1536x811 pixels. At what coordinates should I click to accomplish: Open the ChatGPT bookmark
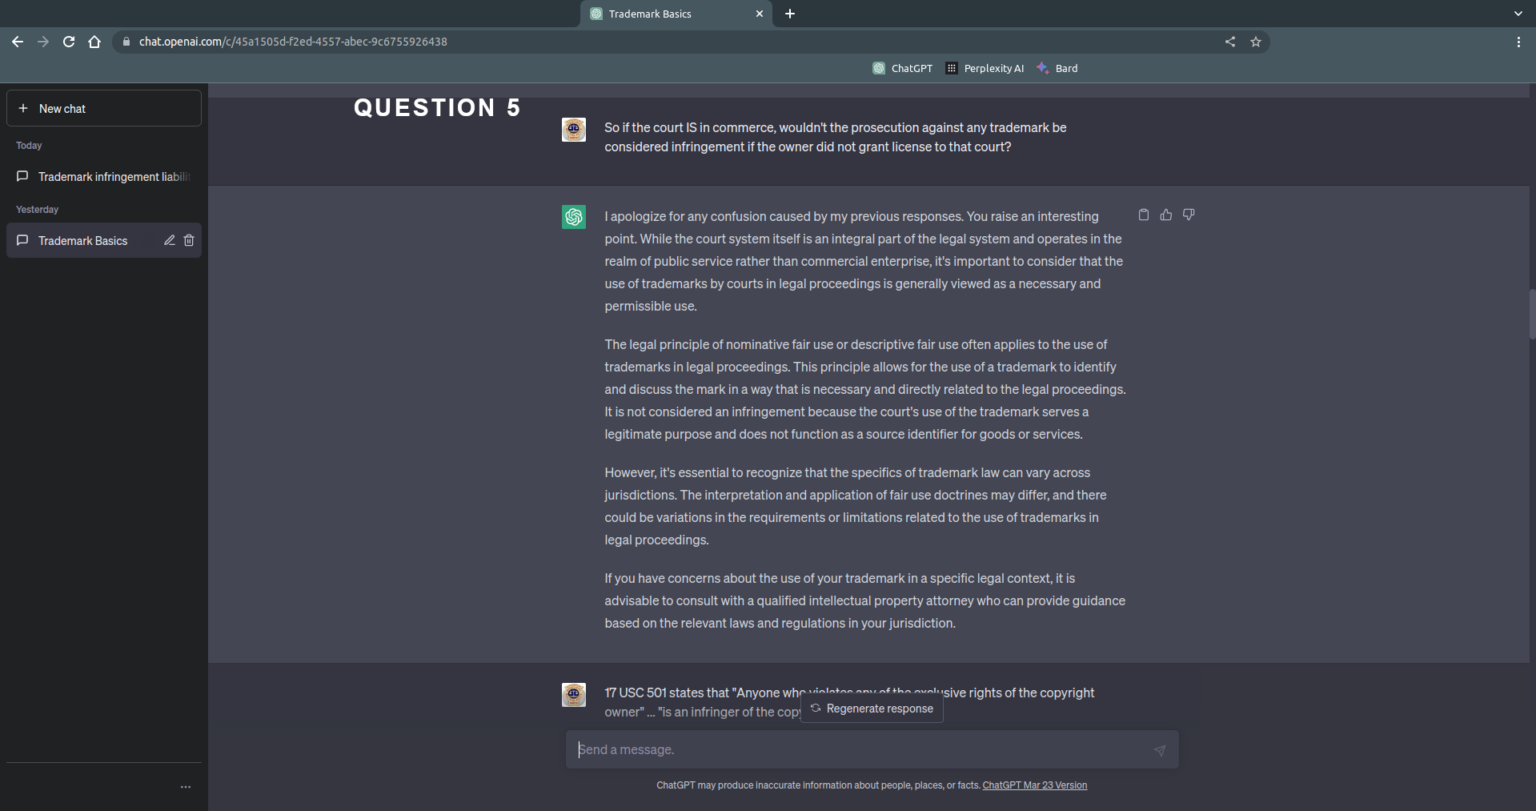tap(902, 68)
